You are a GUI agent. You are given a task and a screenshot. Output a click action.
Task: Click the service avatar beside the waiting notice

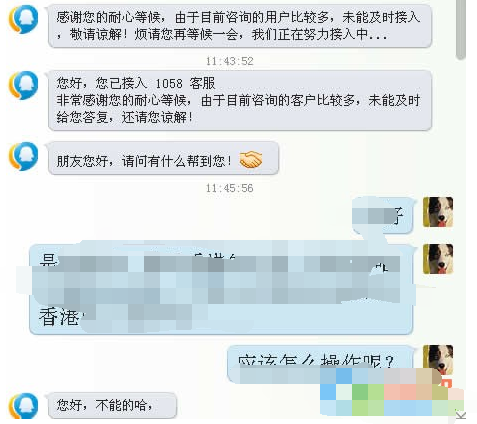(23, 19)
